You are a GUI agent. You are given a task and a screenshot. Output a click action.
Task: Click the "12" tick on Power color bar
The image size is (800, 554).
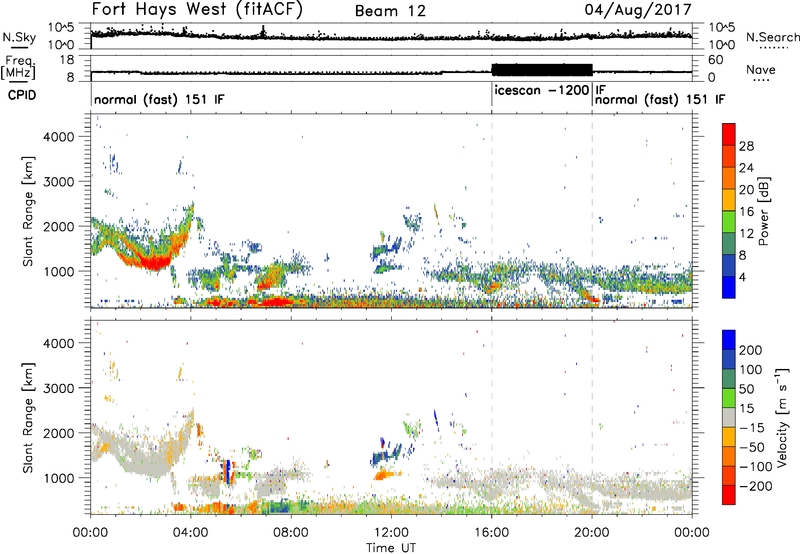746,234
